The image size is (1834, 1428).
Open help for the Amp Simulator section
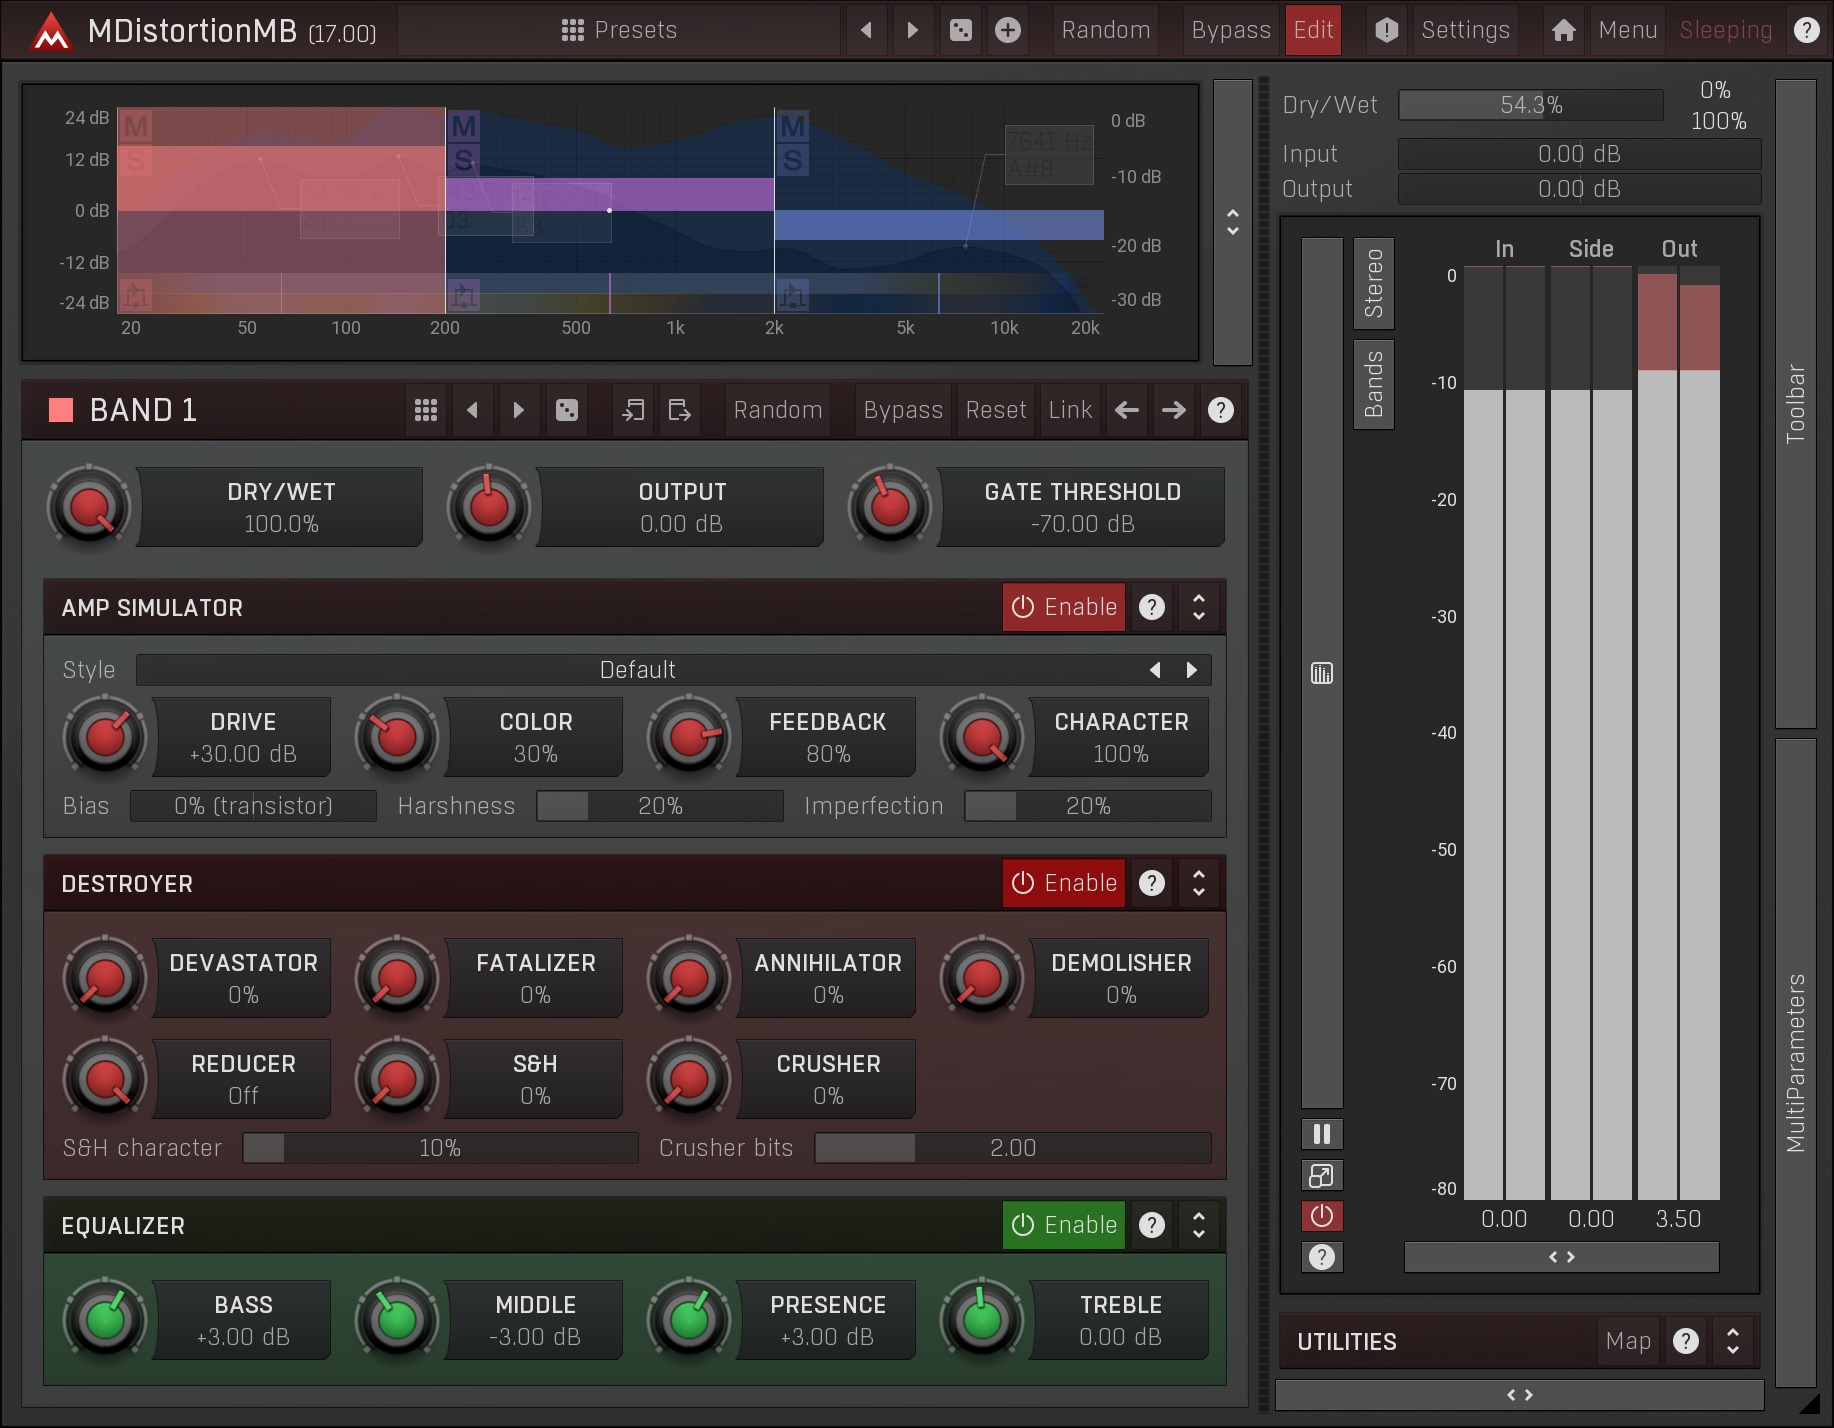click(1152, 607)
